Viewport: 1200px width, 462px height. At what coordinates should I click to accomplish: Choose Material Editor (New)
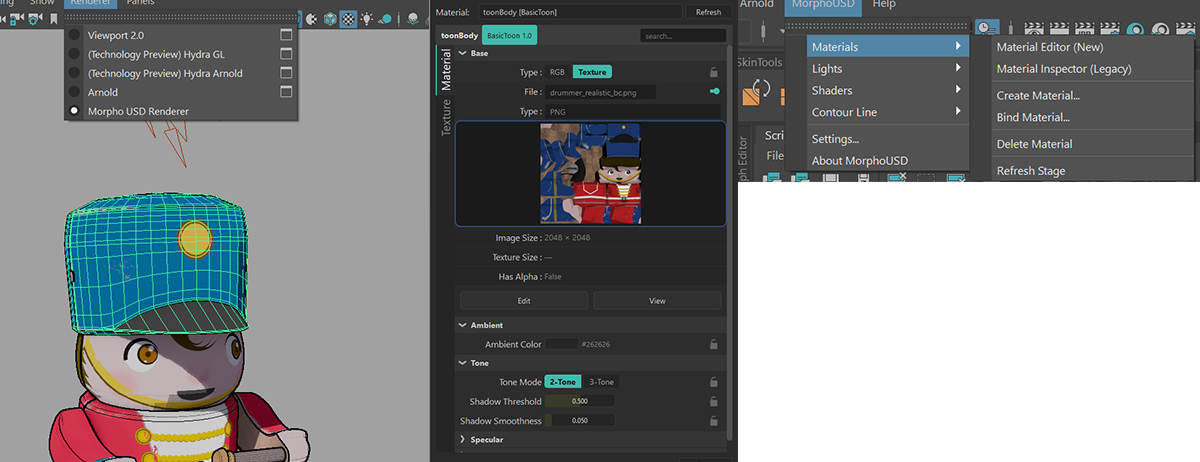[x=1050, y=47]
